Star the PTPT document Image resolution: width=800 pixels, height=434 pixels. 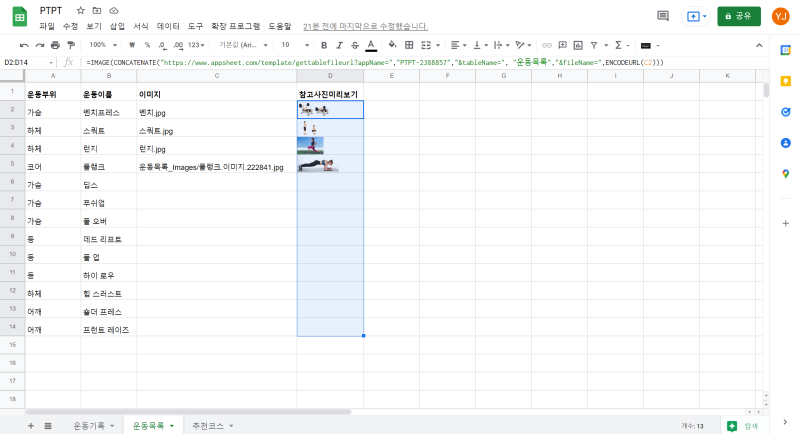[x=80, y=11]
